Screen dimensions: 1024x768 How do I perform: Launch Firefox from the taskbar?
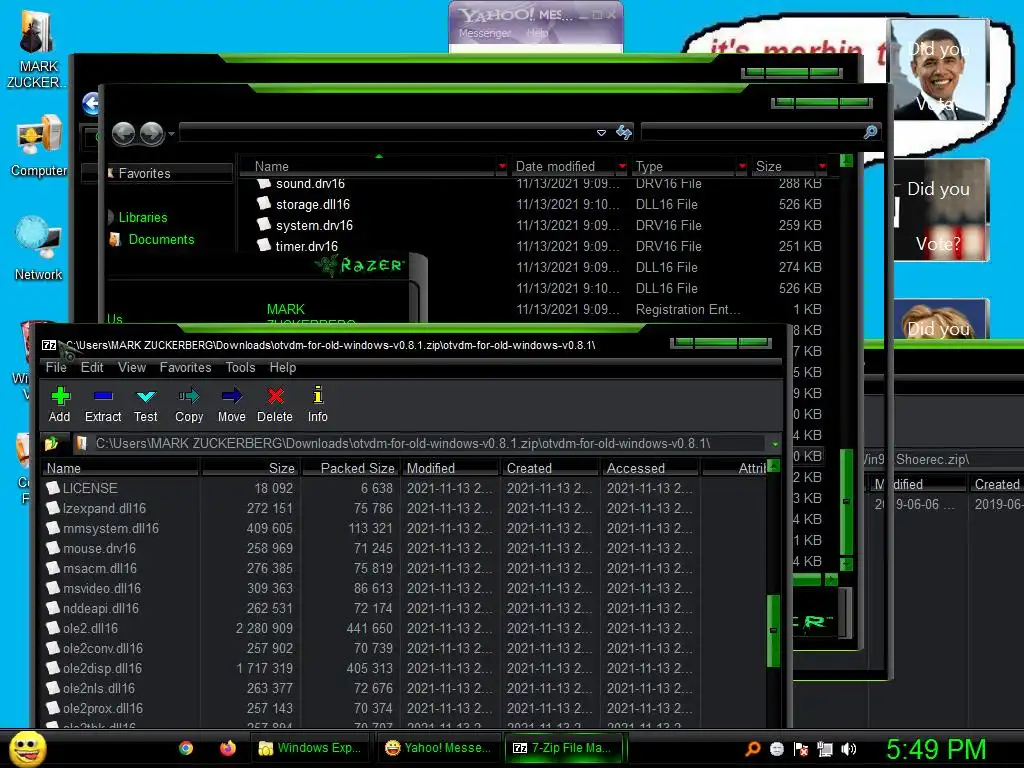pyautogui.click(x=228, y=748)
